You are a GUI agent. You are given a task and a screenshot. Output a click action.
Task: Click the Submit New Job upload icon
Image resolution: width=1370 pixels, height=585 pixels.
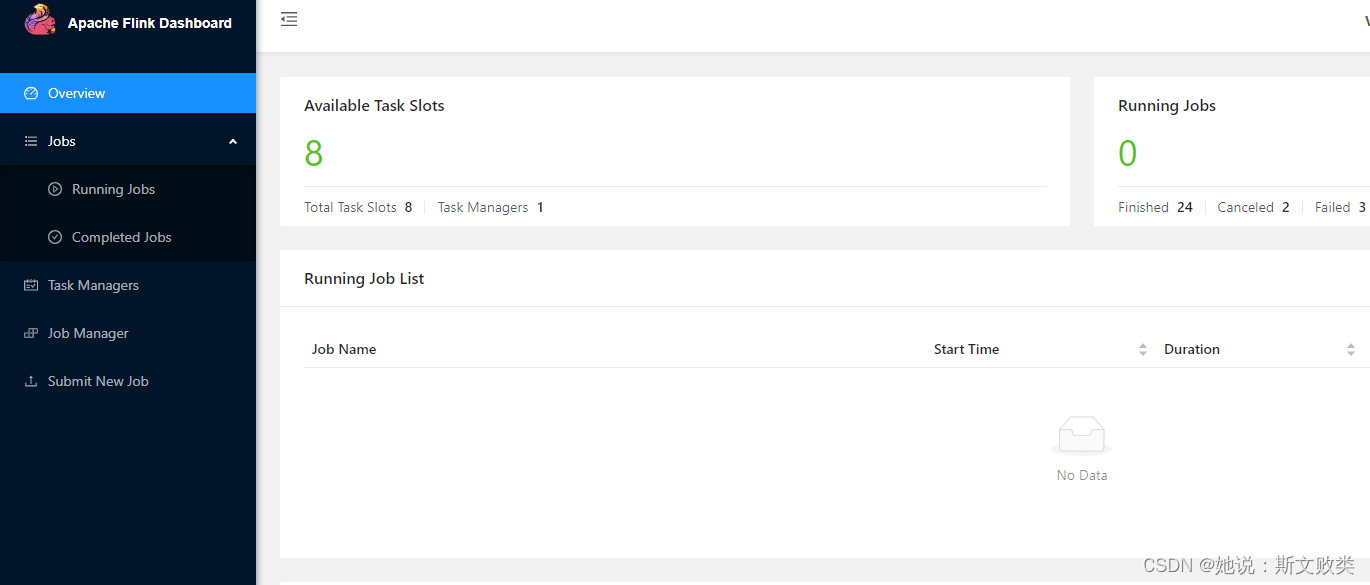coord(31,381)
